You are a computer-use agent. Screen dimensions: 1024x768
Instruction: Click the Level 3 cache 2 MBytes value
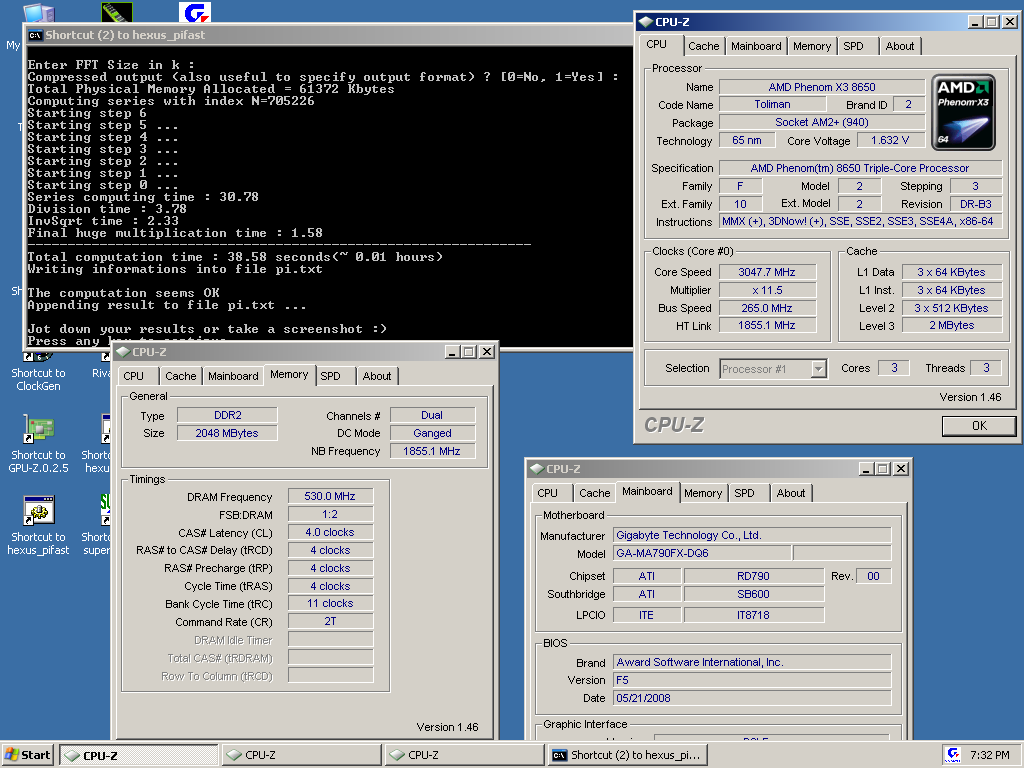pos(952,325)
